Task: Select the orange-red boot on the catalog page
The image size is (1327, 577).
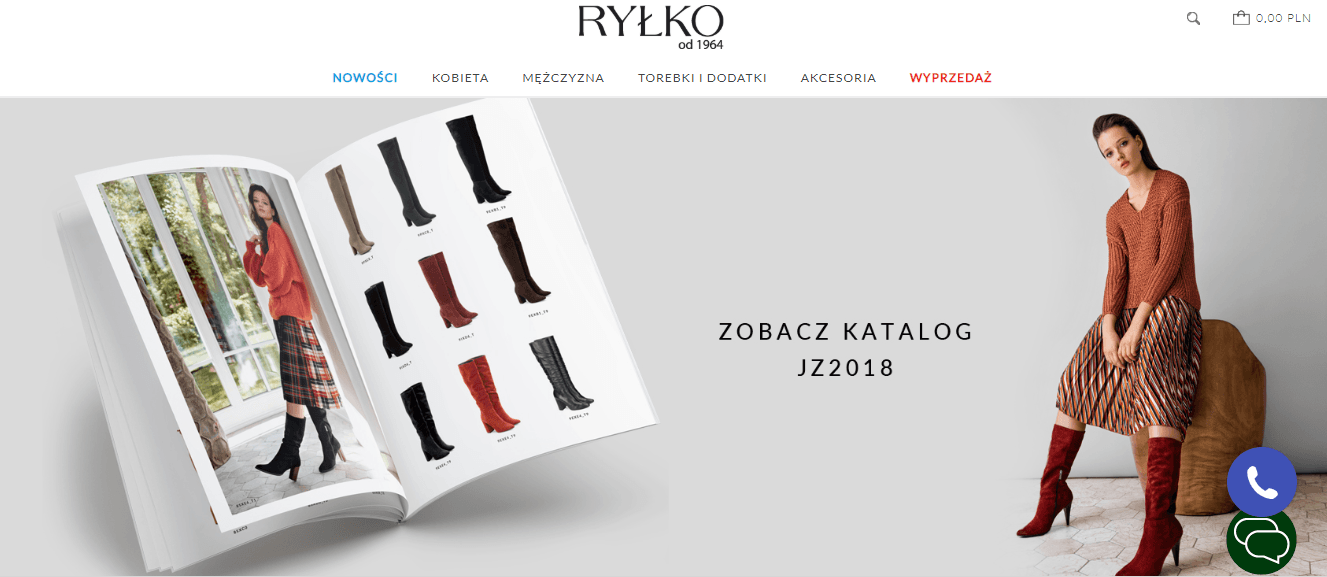Action: pos(486,397)
